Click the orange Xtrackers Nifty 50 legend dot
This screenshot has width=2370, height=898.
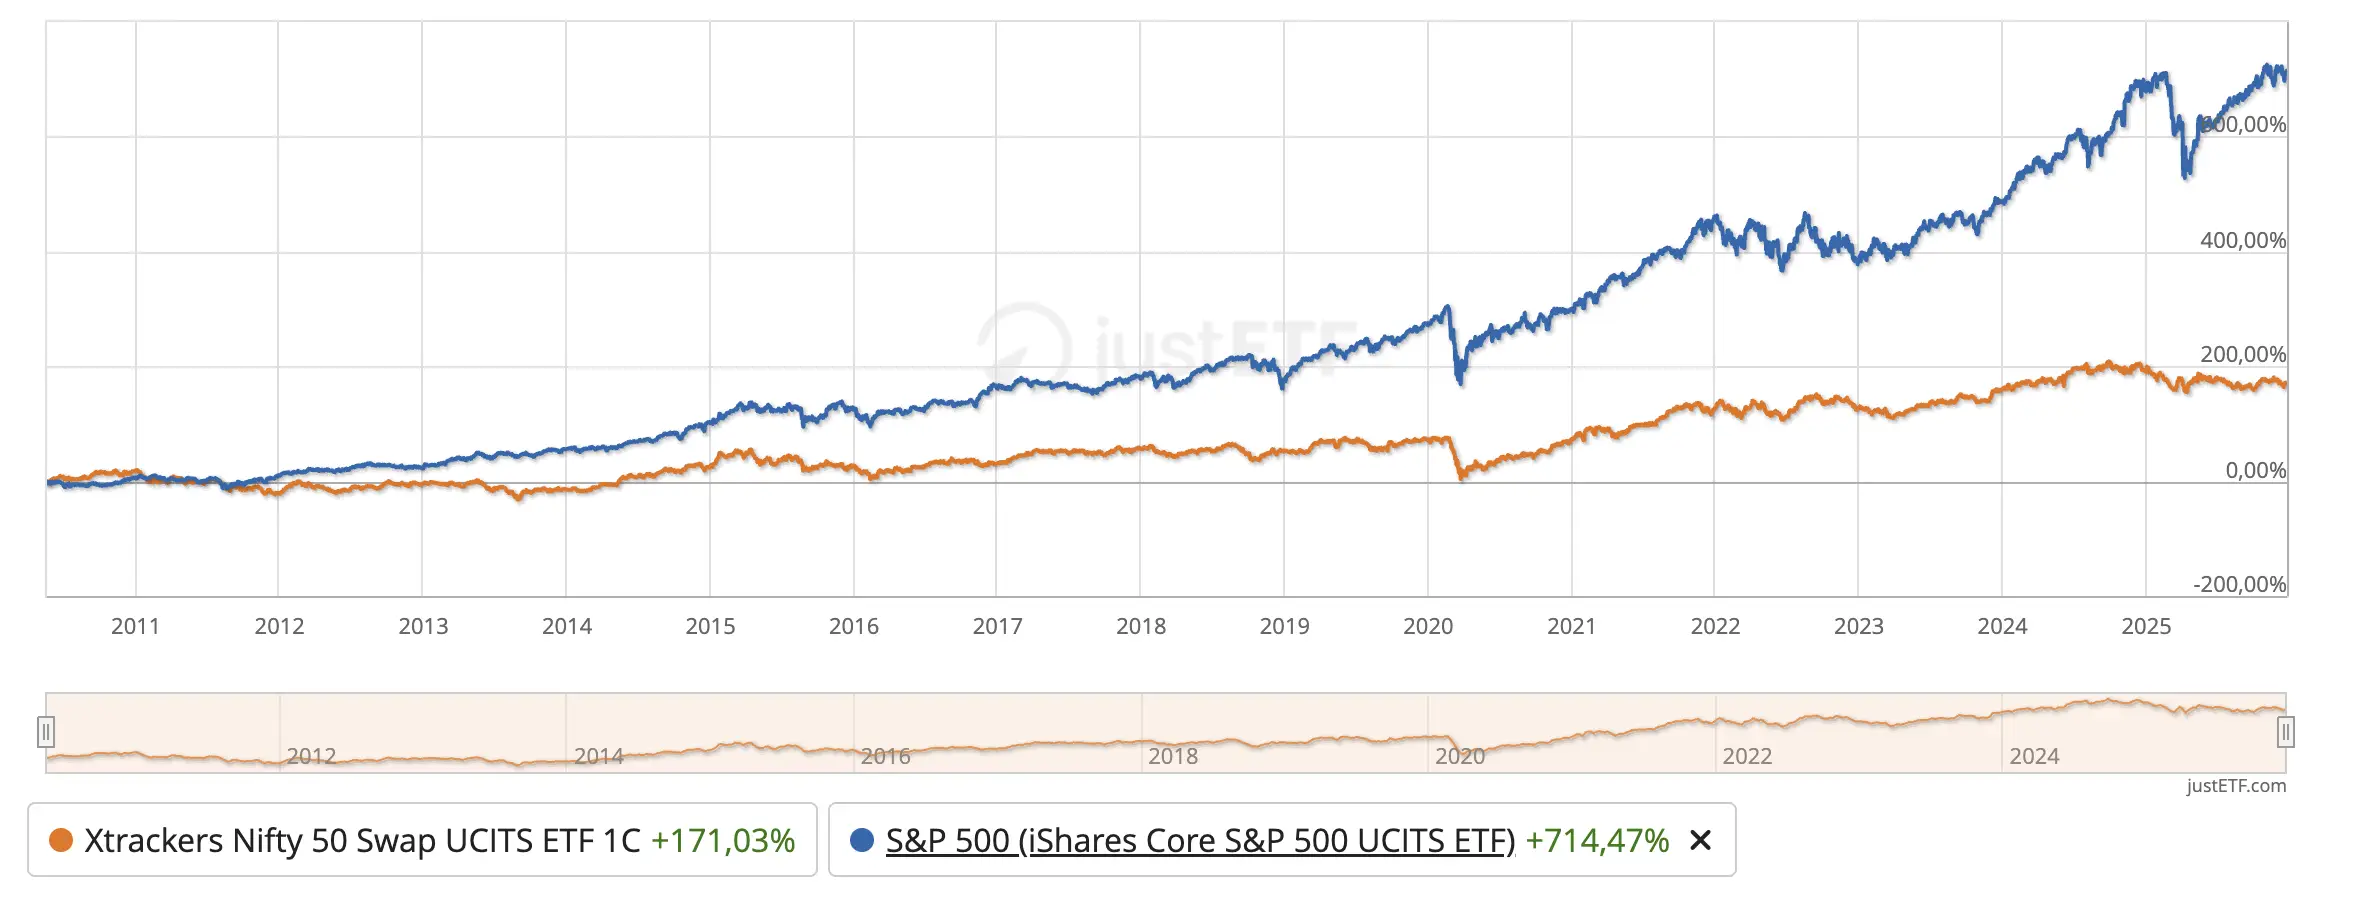pos(61,840)
